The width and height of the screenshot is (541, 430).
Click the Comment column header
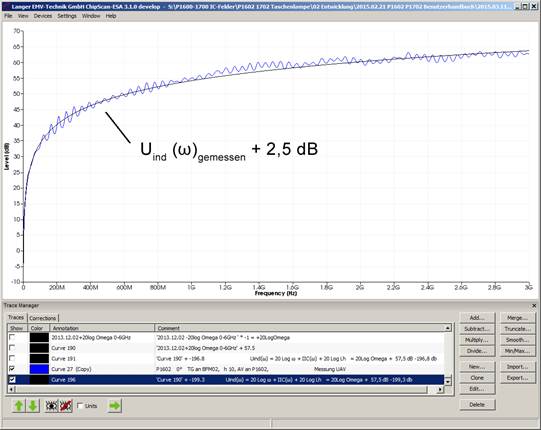pyautogui.click(x=299, y=328)
